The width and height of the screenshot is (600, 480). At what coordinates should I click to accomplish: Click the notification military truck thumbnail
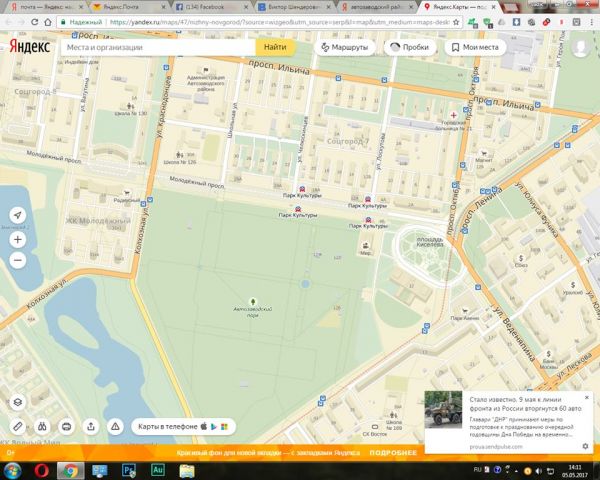pyautogui.click(x=443, y=409)
